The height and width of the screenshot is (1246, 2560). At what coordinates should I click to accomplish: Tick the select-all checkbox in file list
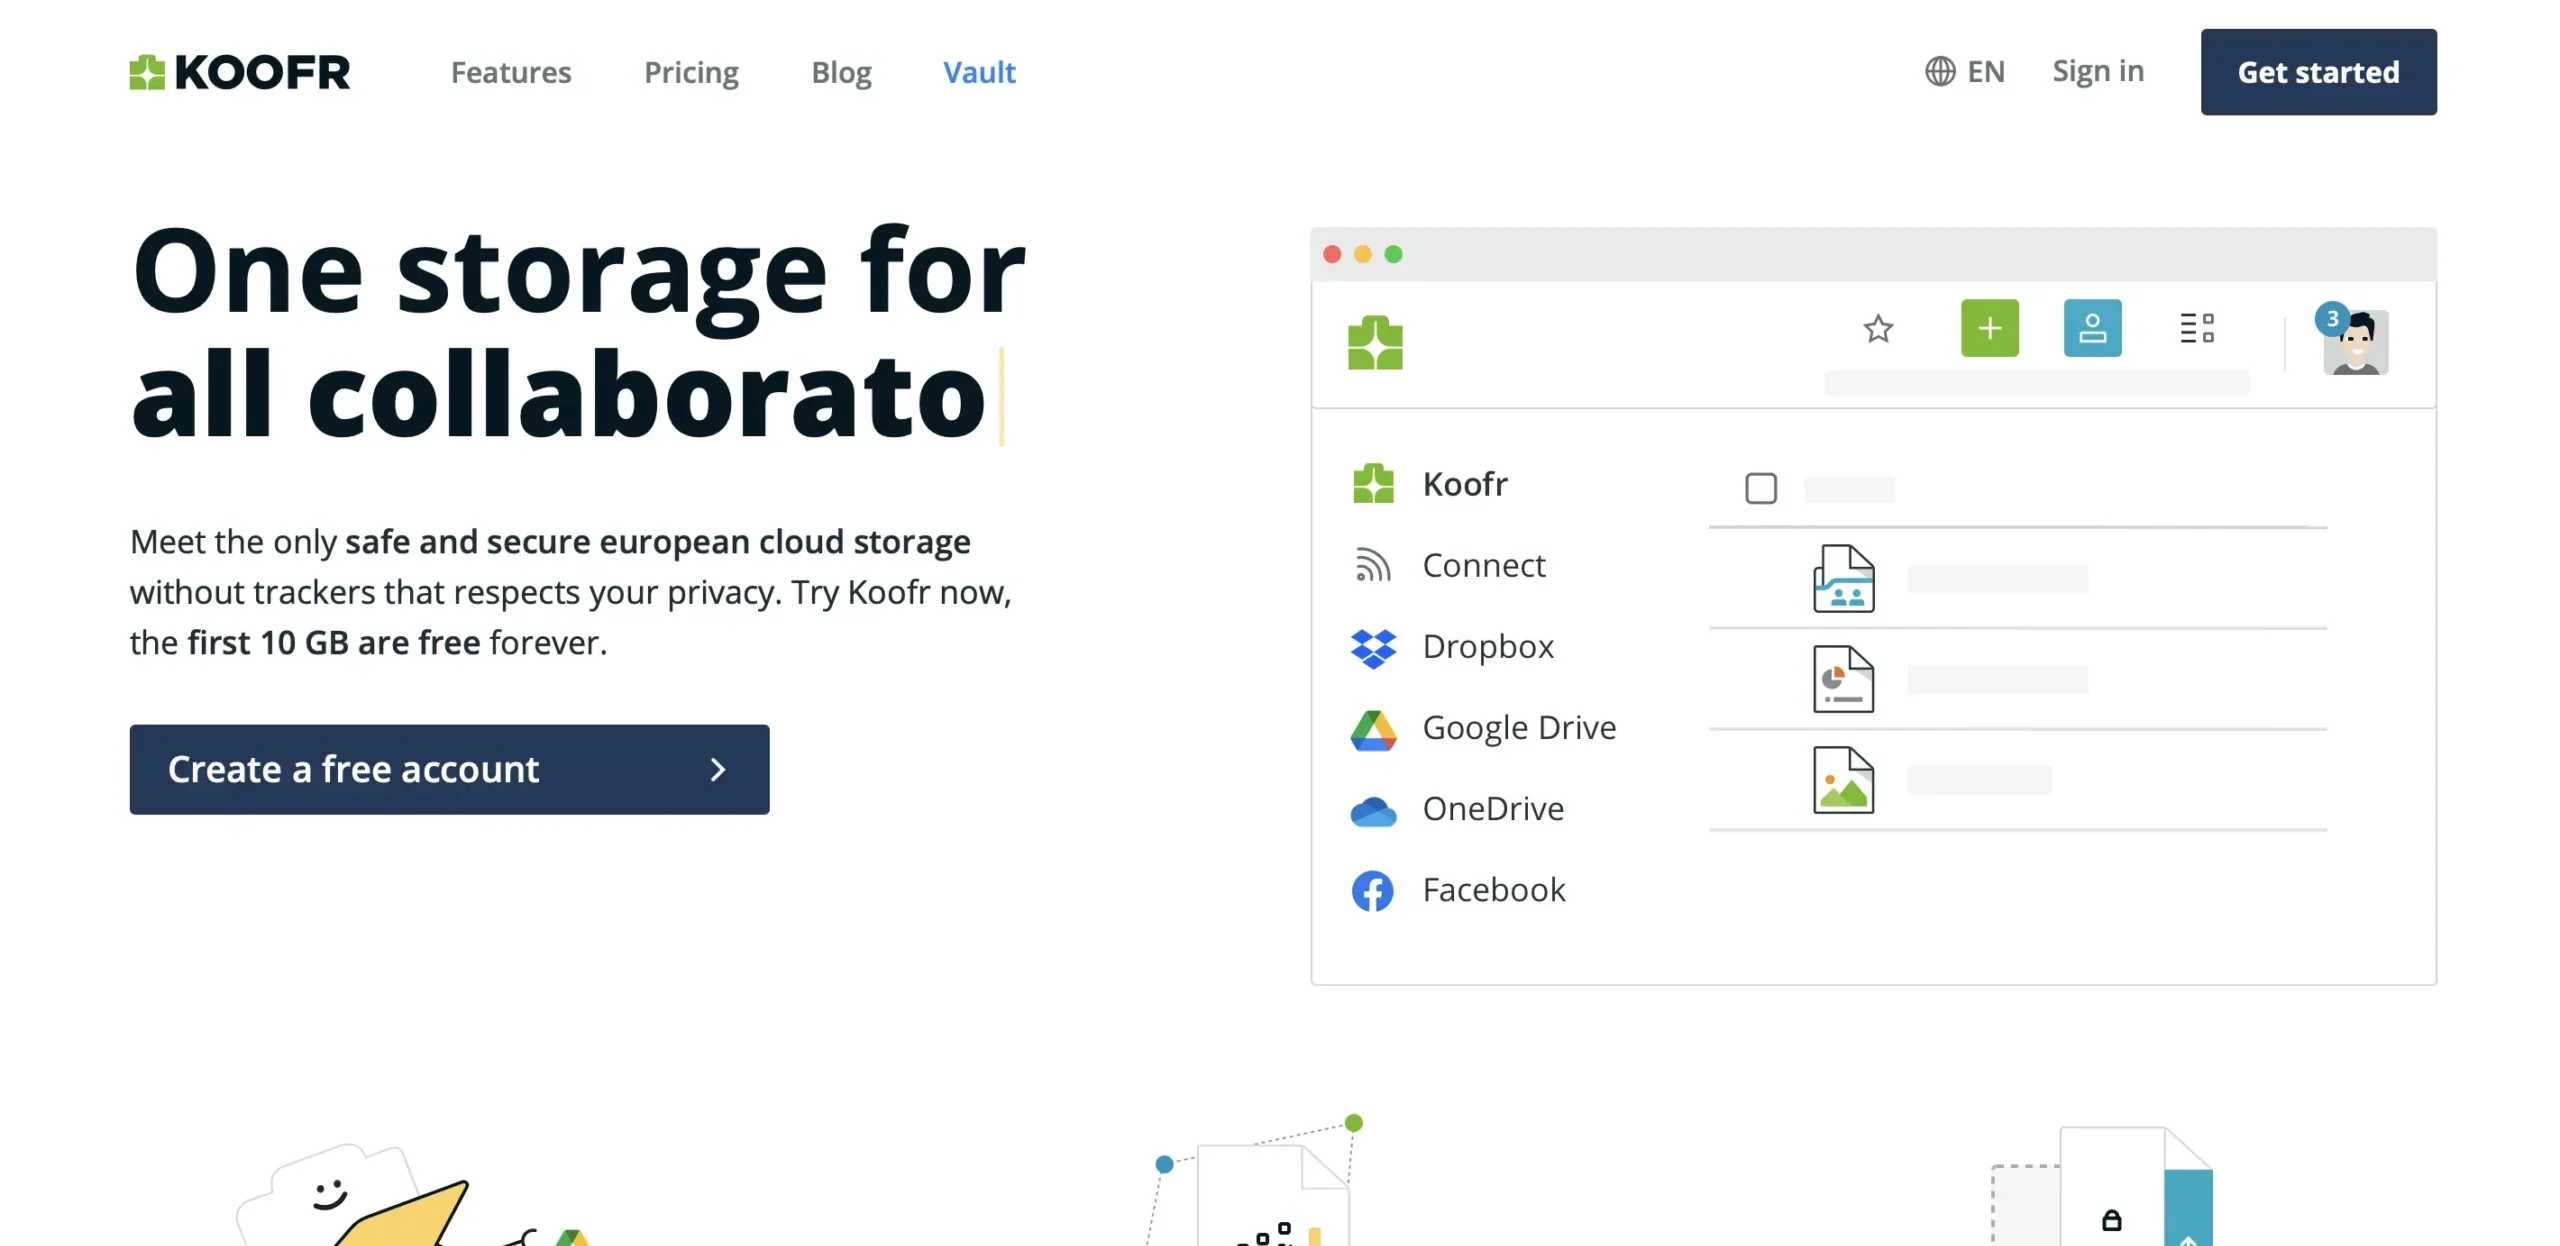pyautogui.click(x=1760, y=489)
